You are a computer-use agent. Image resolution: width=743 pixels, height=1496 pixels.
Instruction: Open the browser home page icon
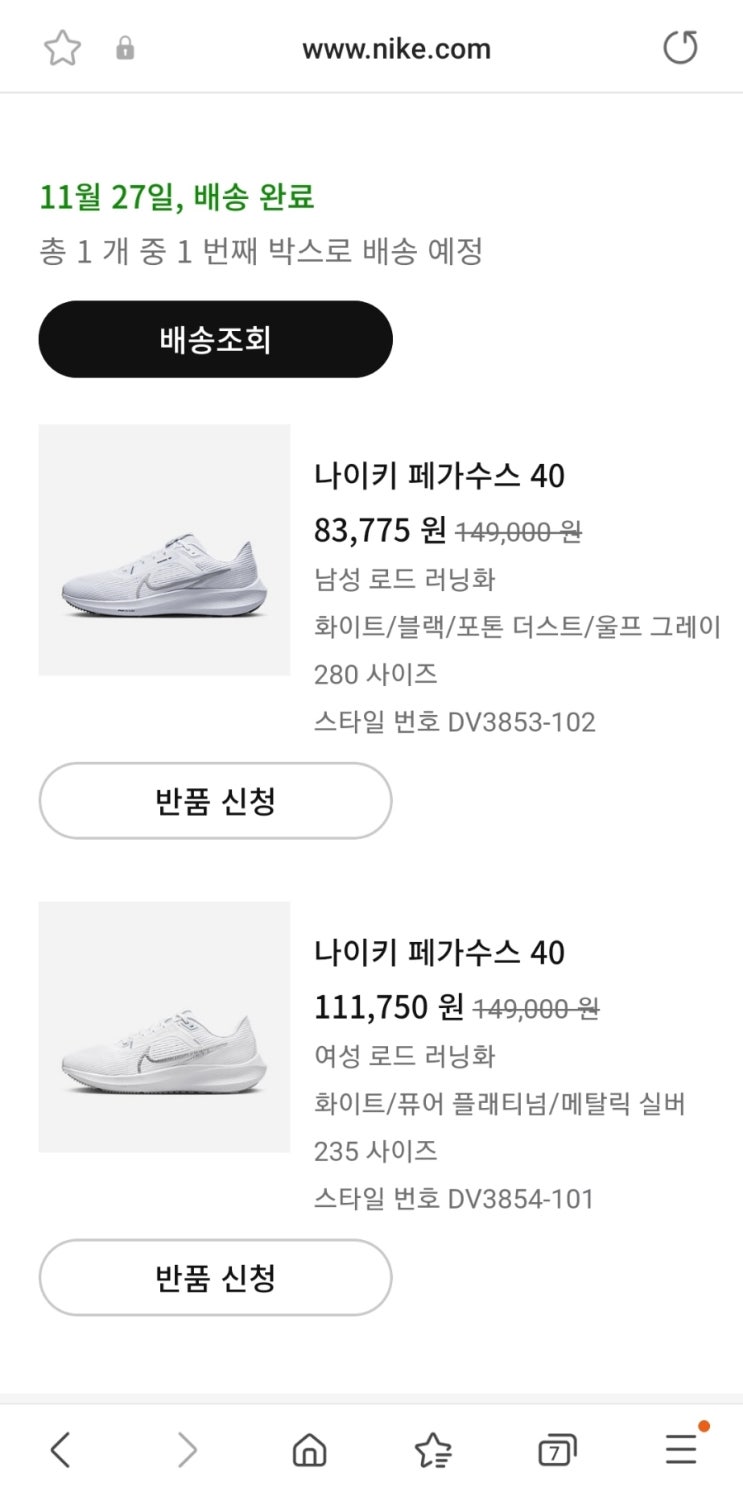click(309, 1449)
